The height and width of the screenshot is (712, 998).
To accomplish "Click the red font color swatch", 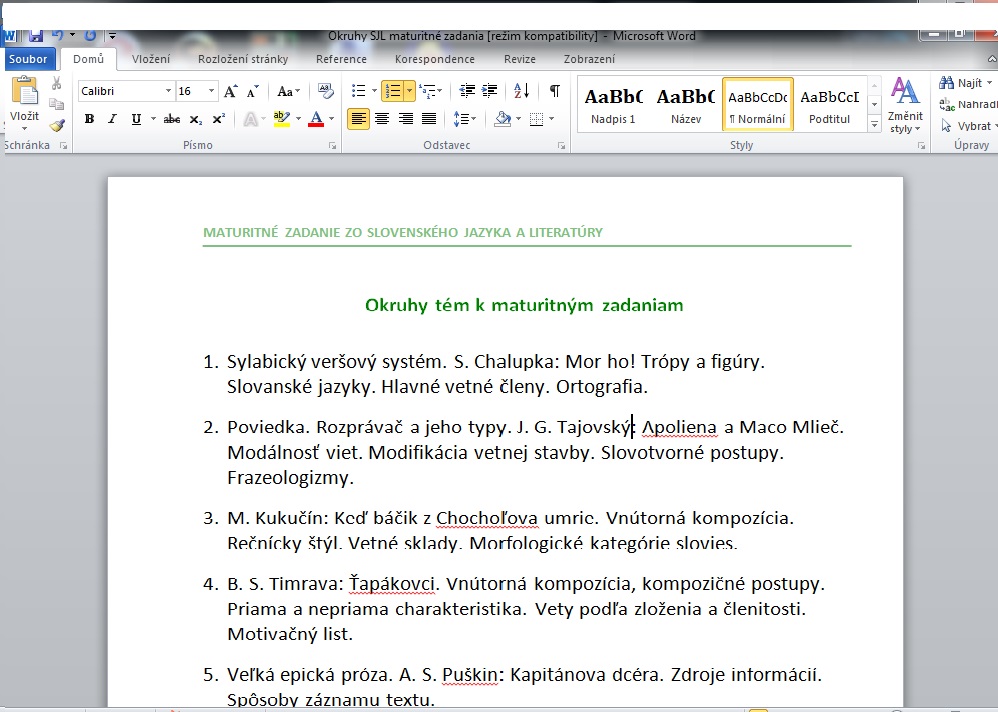I will 316,119.
